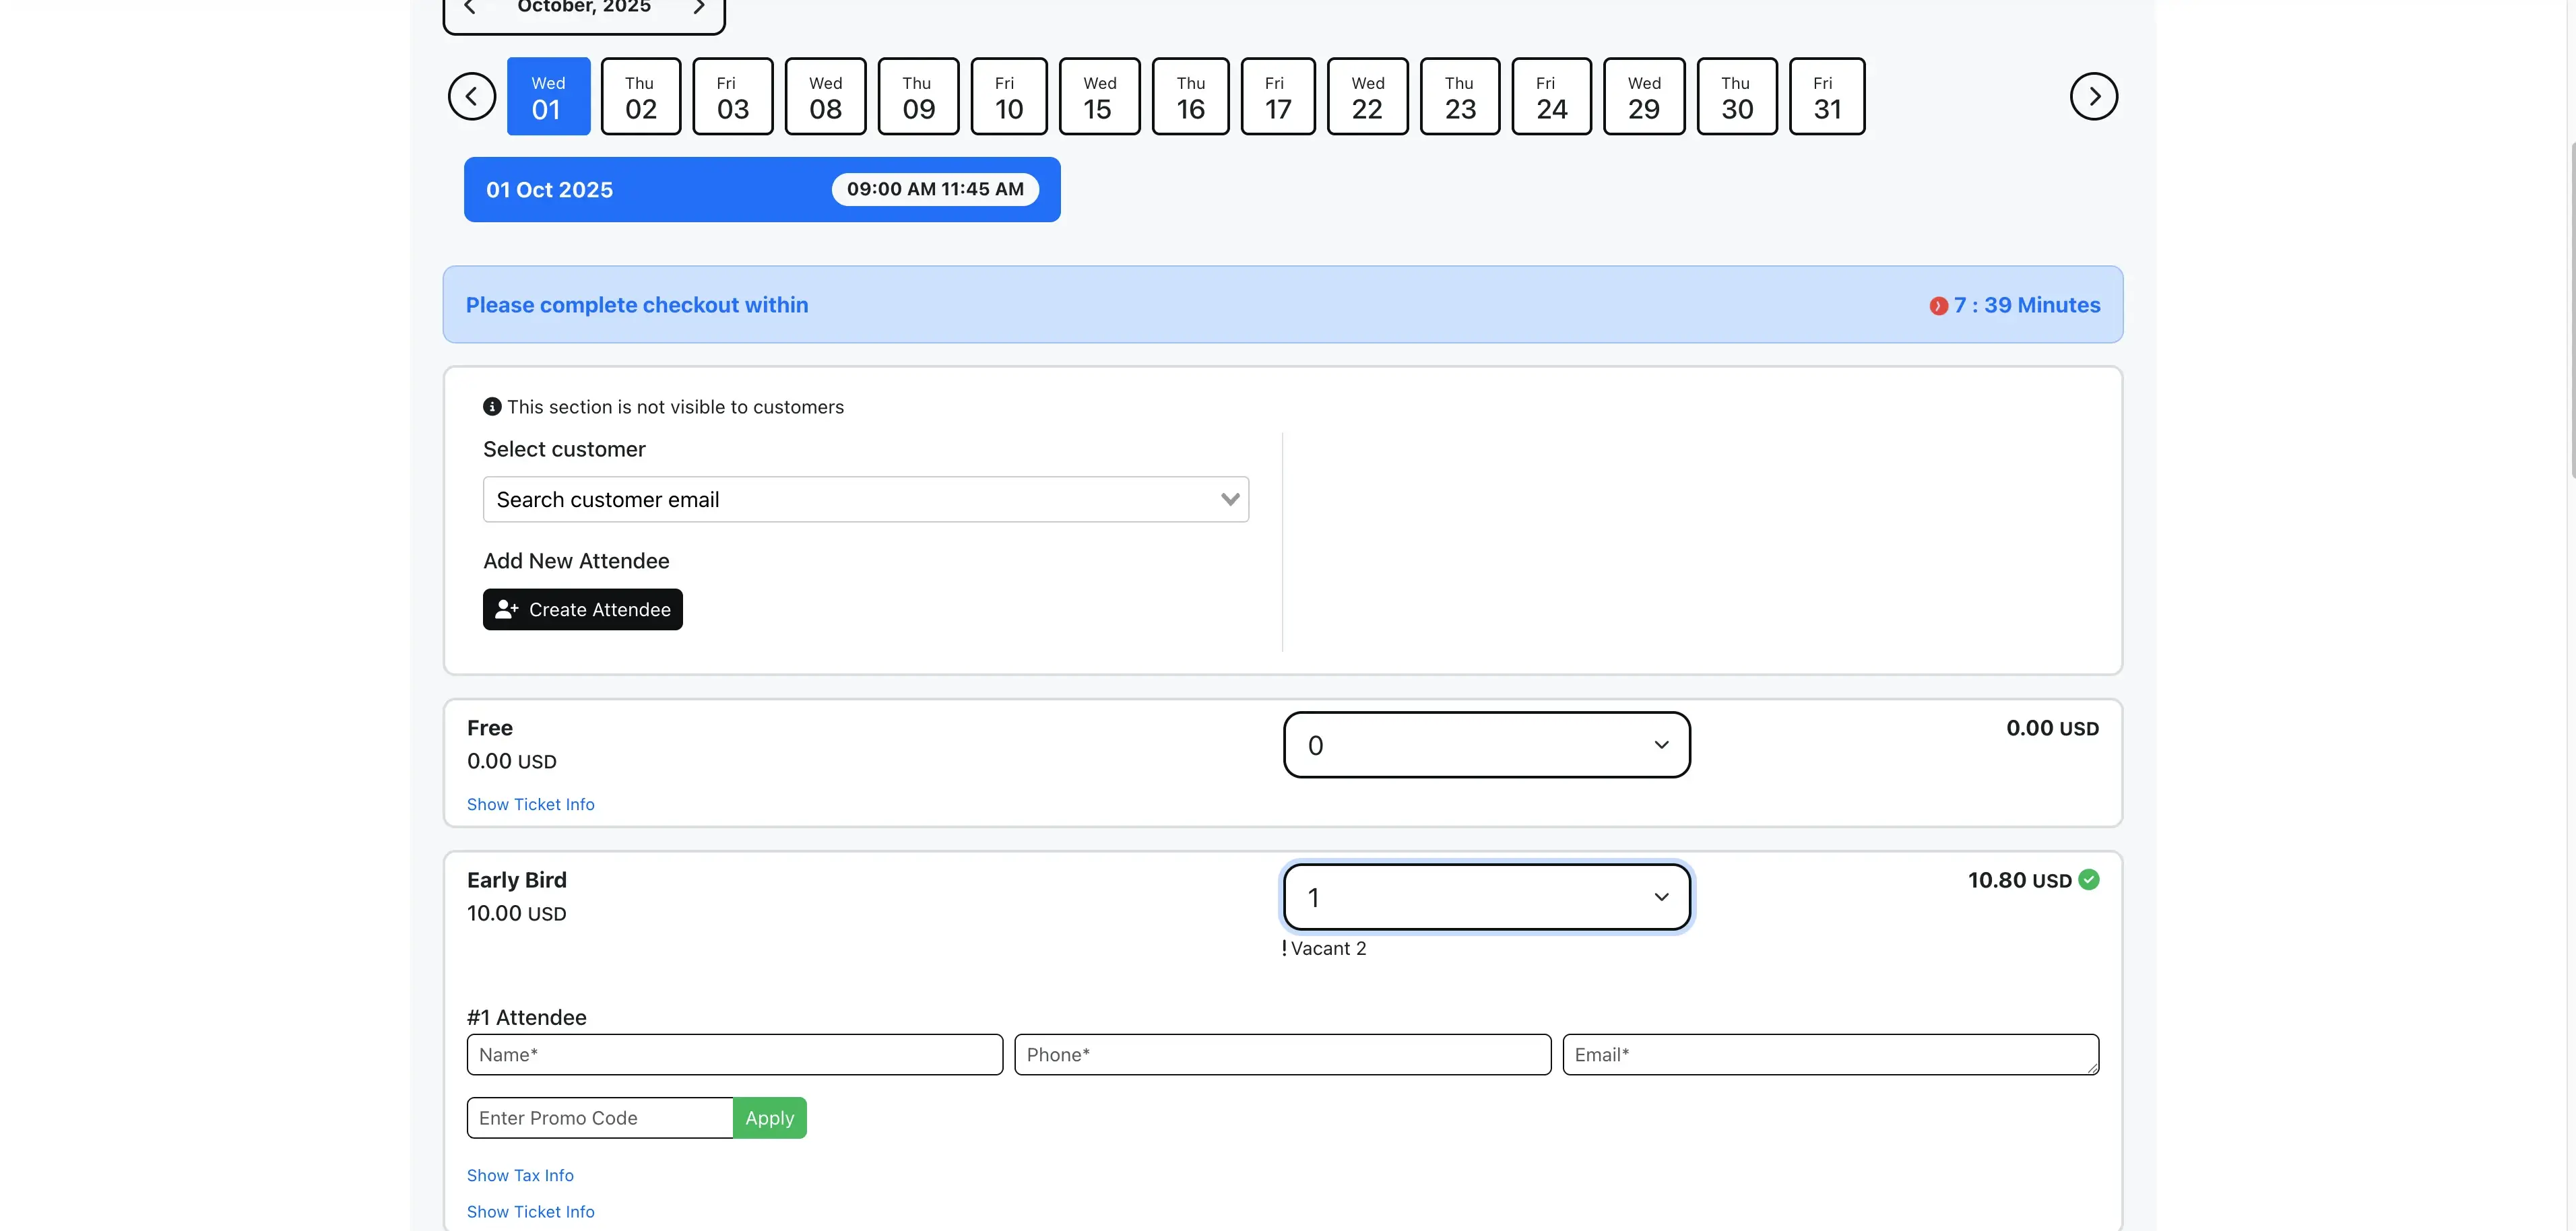Select date Fri 24 in the date strip

[1551, 96]
